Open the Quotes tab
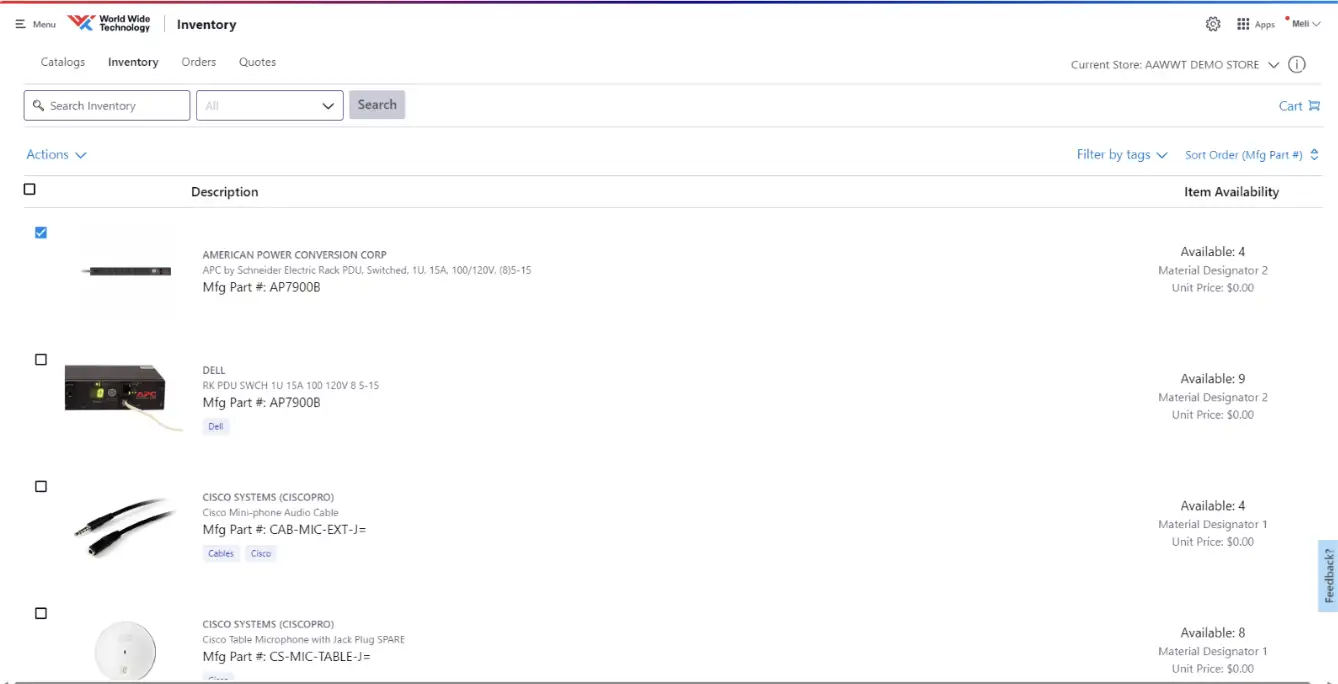The image size is (1338, 684). coord(257,62)
